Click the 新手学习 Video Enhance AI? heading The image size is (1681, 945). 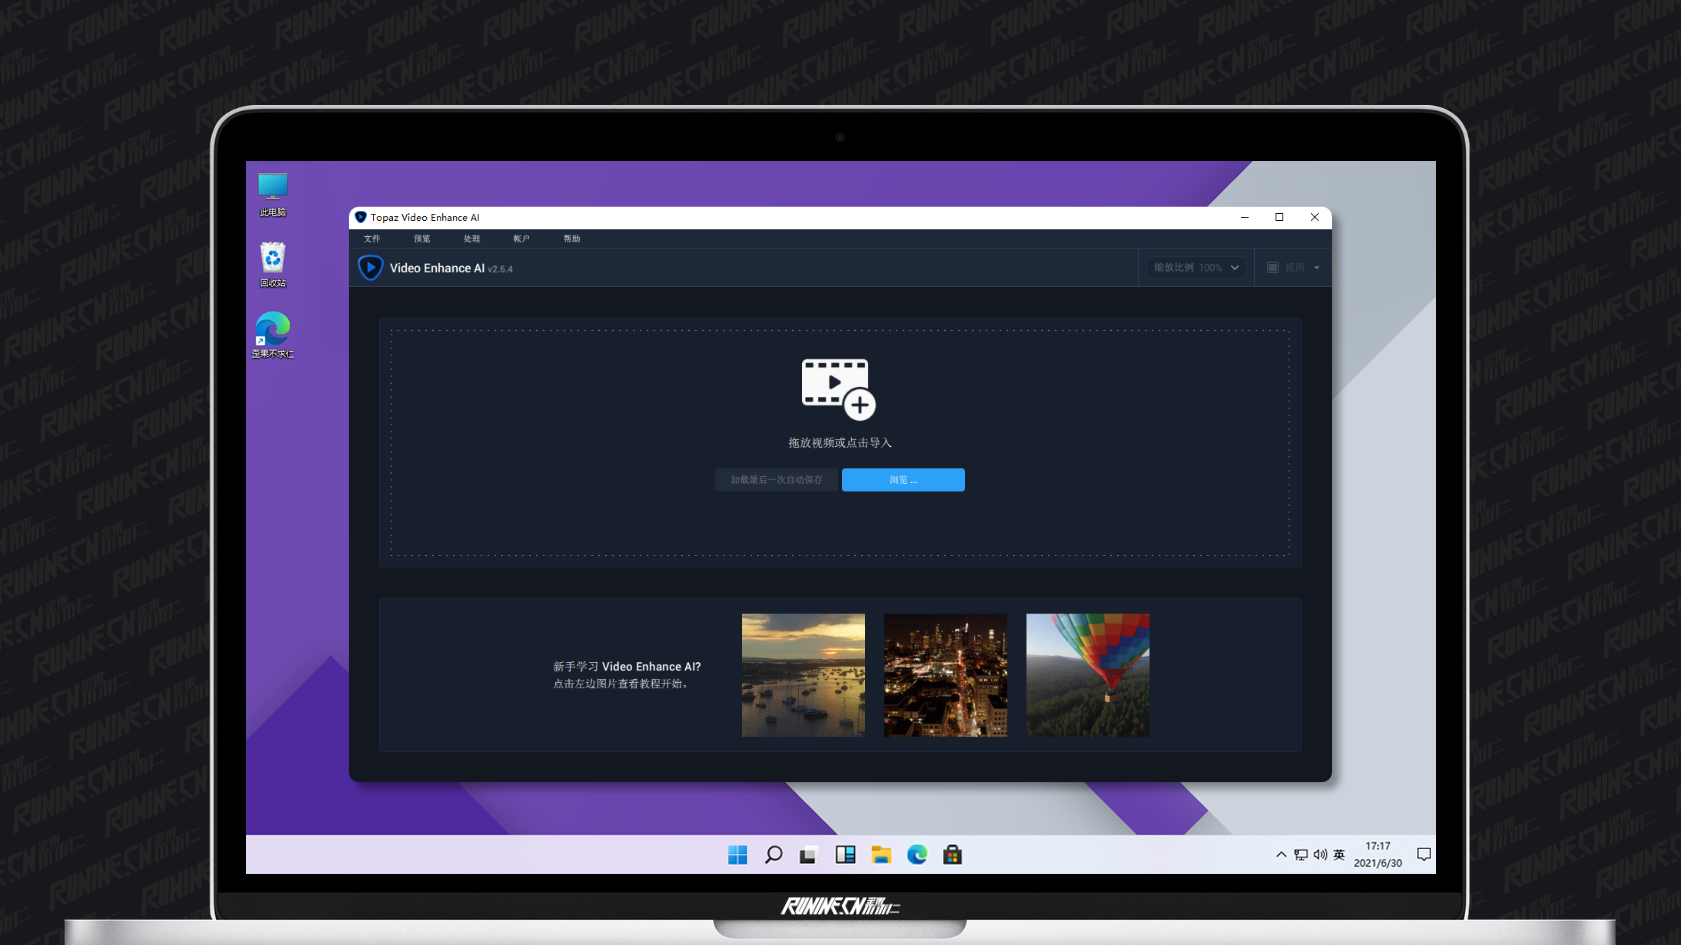(627, 666)
